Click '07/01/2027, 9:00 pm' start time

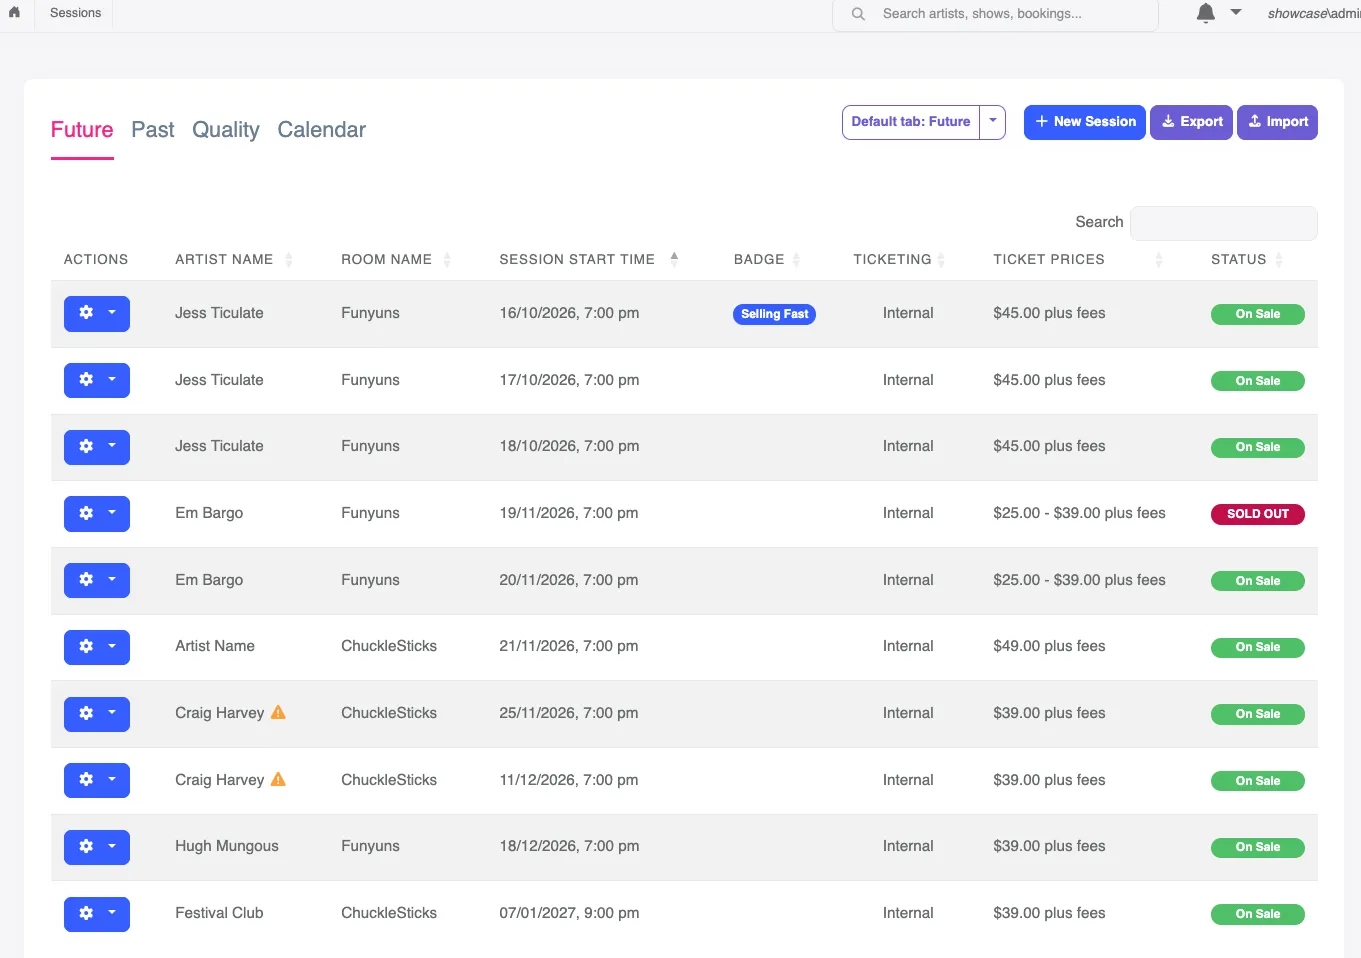tap(569, 913)
